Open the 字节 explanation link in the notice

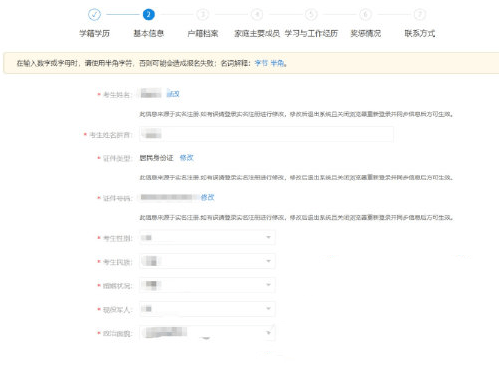261,63
